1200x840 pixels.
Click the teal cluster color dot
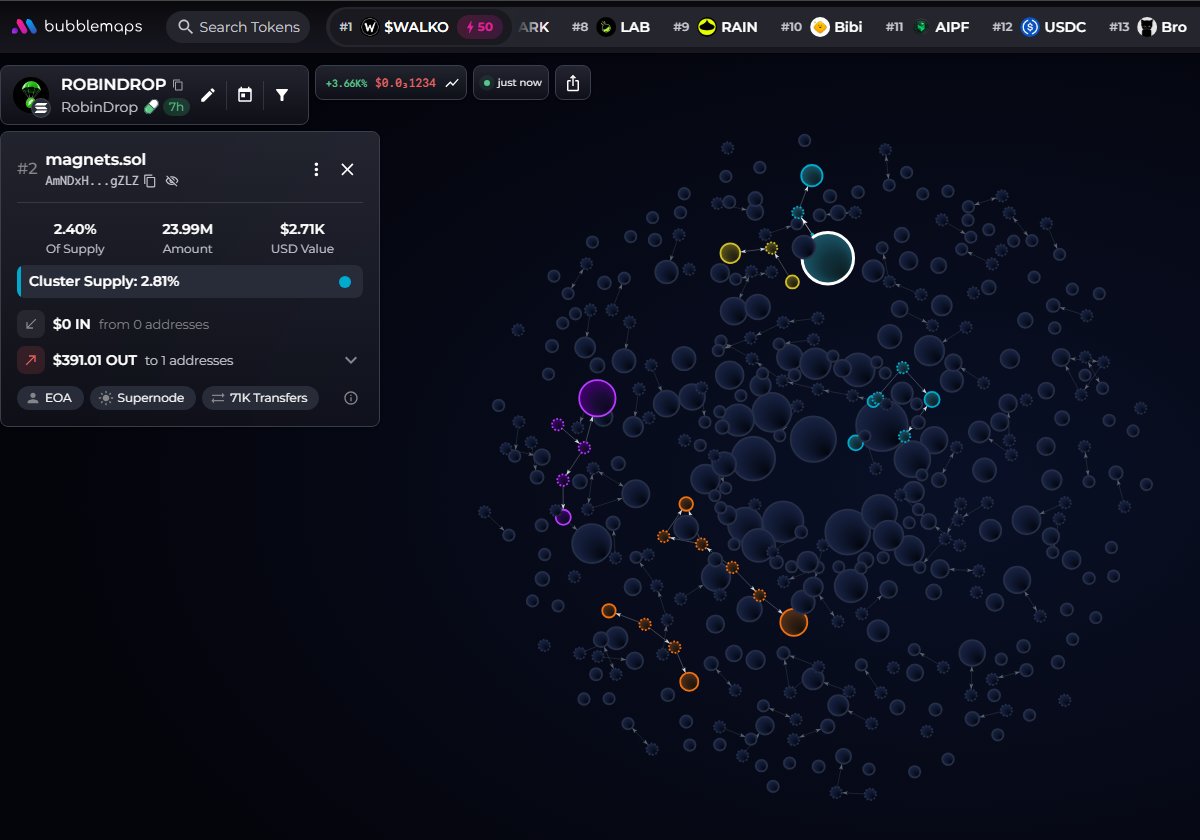point(345,282)
